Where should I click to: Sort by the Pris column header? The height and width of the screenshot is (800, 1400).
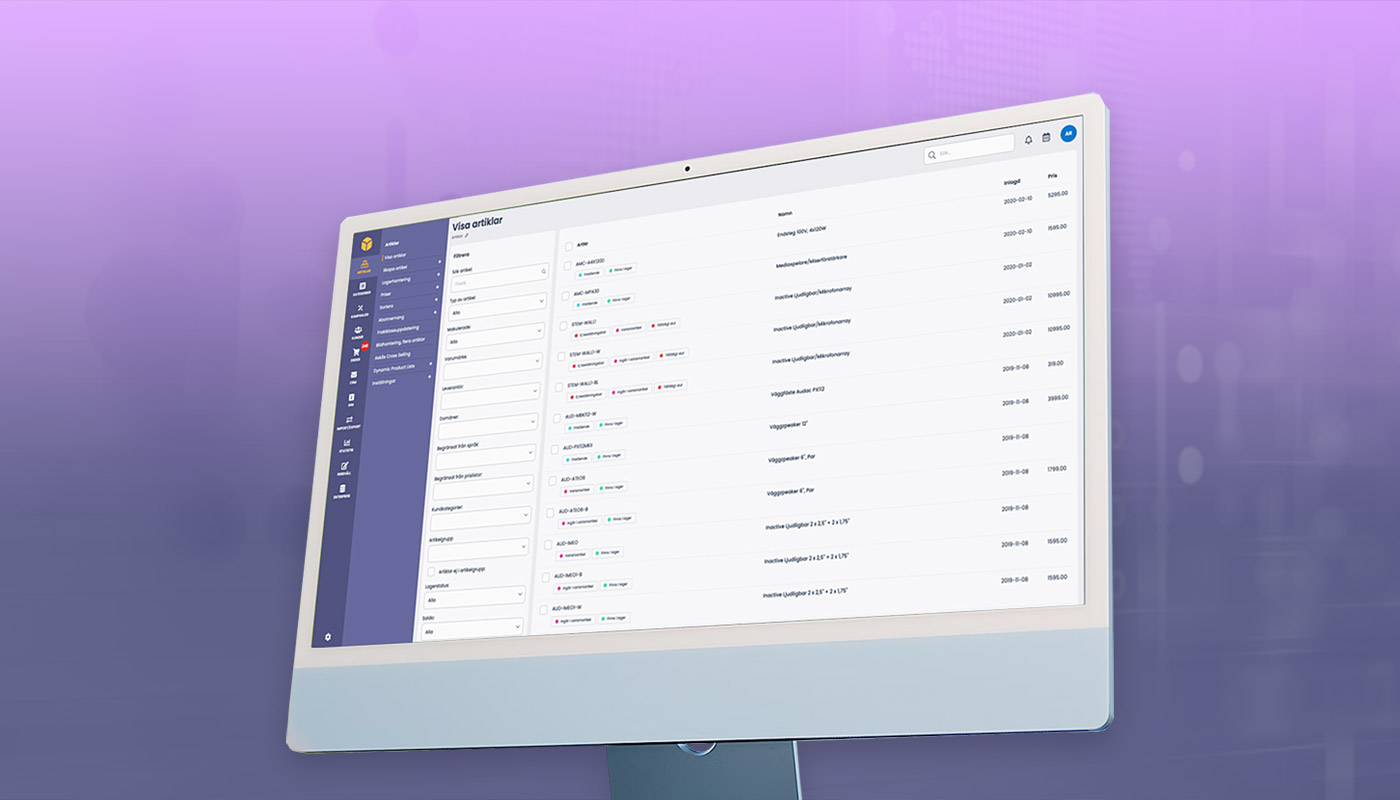pyautogui.click(x=1052, y=176)
